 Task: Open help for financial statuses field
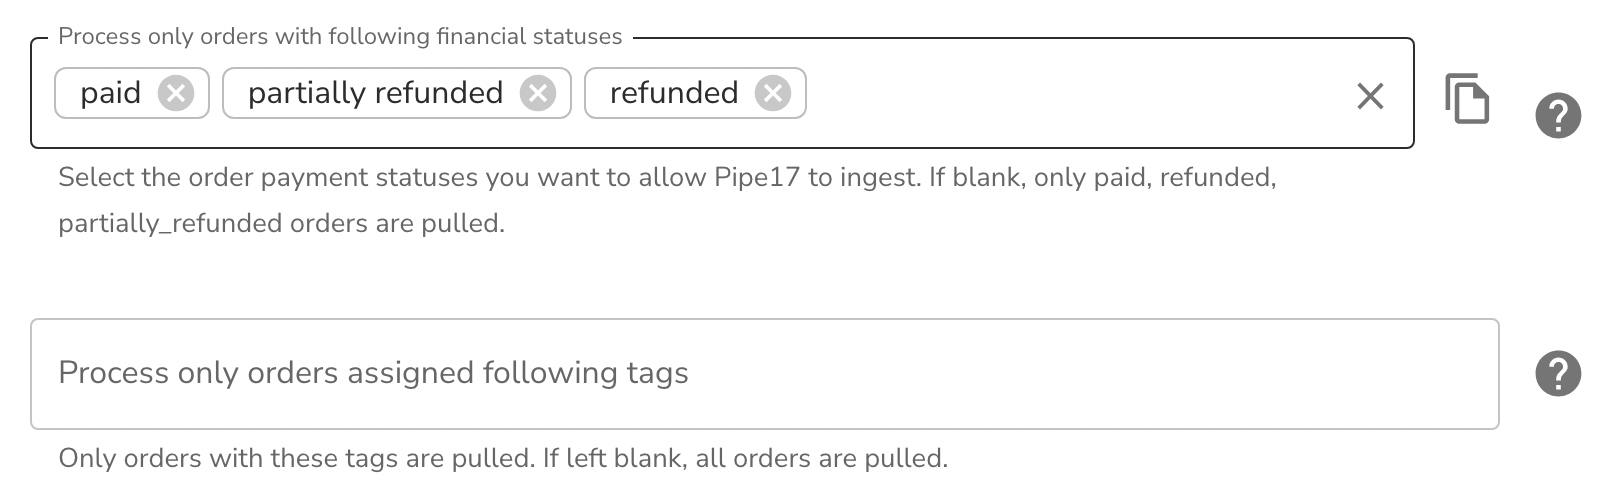click(x=1558, y=116)
